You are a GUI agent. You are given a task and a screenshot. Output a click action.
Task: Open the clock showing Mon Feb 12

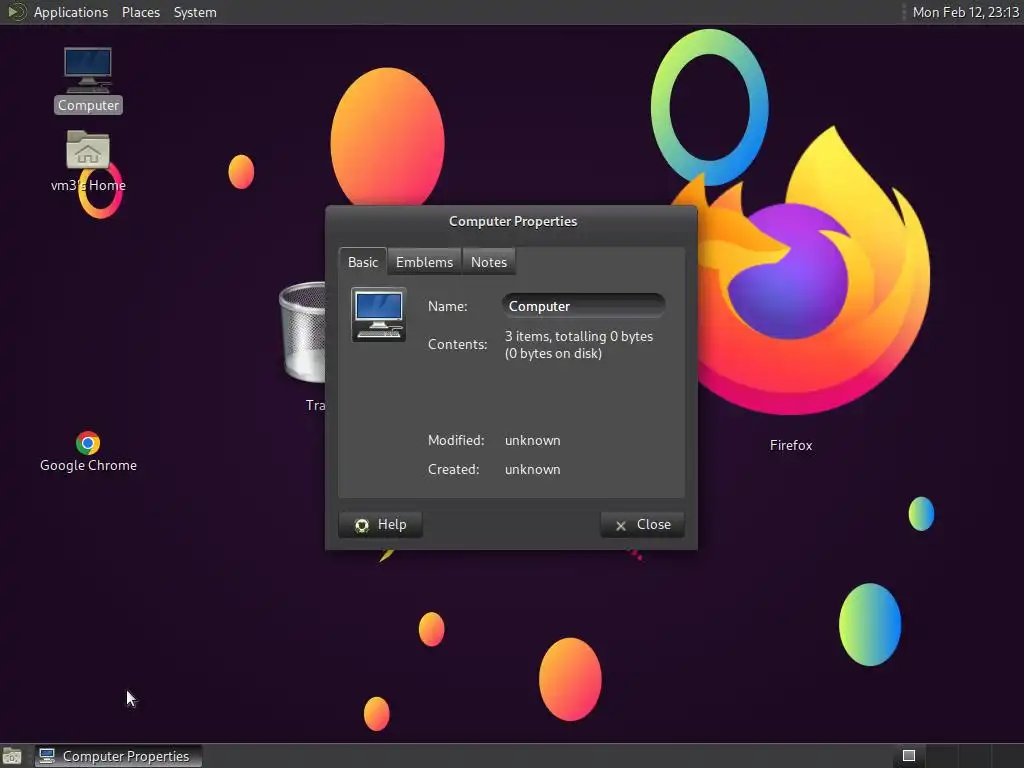coord(965,12)
